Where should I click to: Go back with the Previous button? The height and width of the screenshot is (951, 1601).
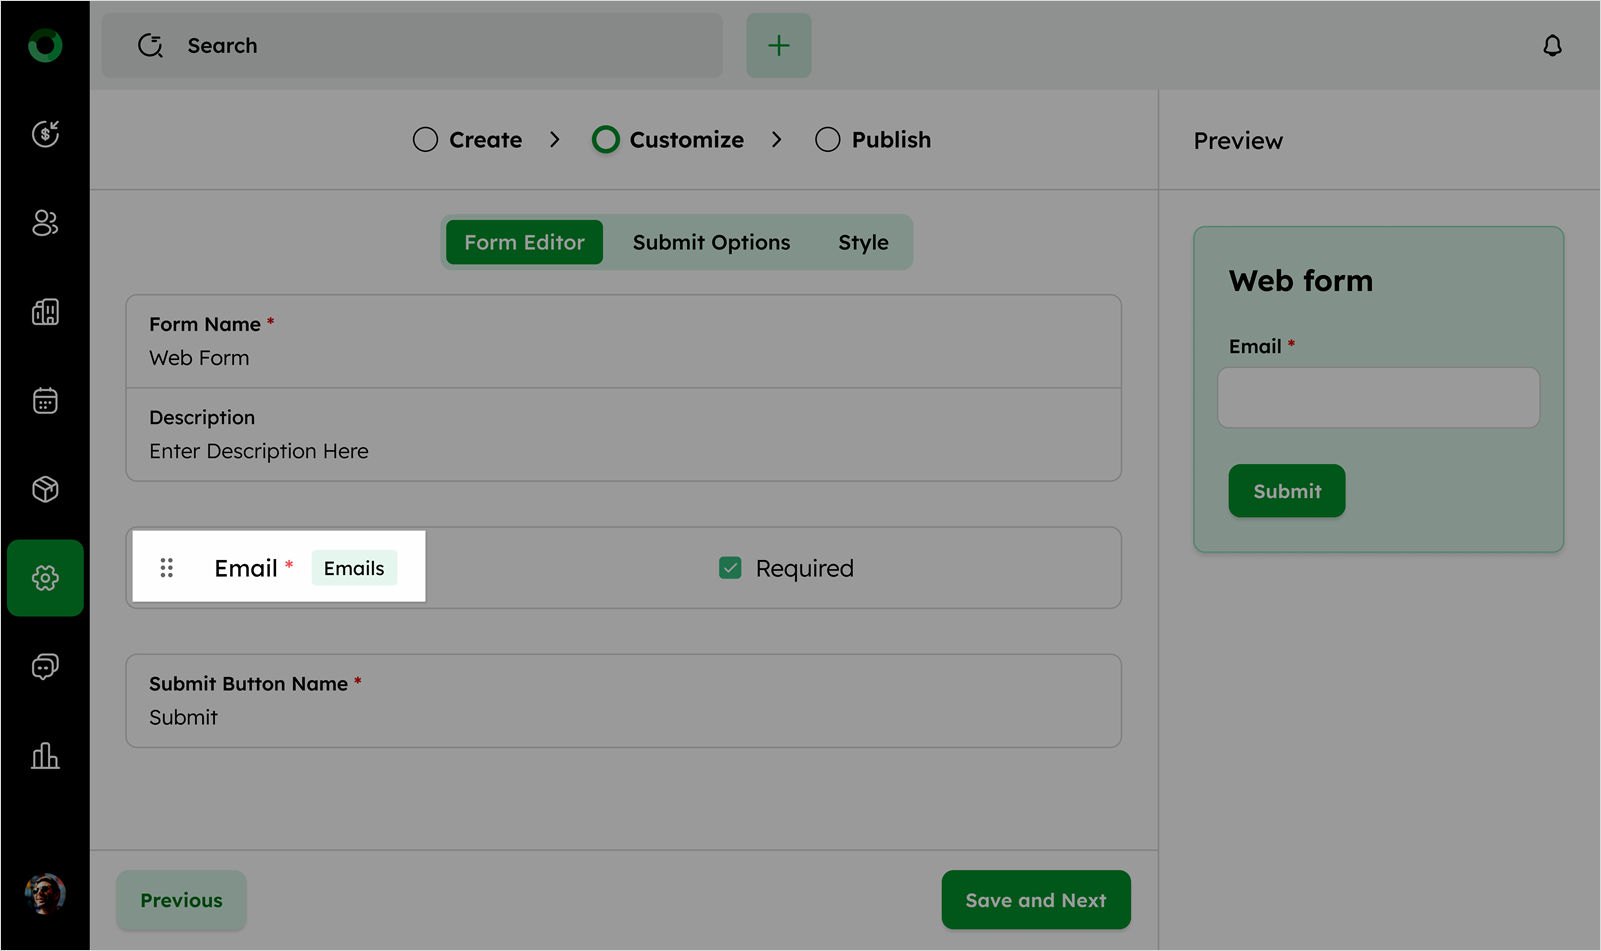[181, 900]
